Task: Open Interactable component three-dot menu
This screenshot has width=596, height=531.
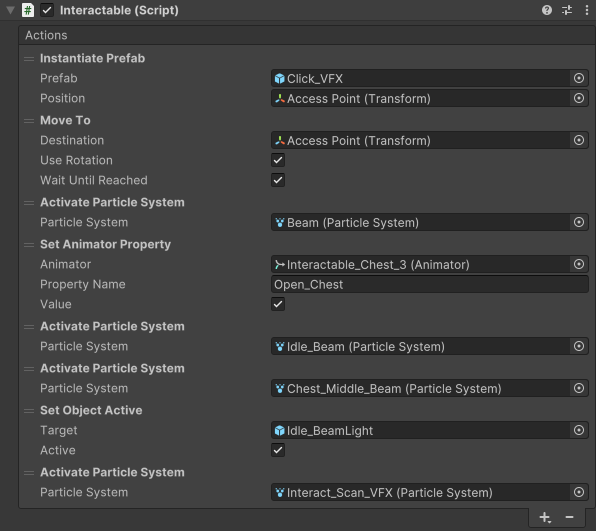Action: coord(586,10)
